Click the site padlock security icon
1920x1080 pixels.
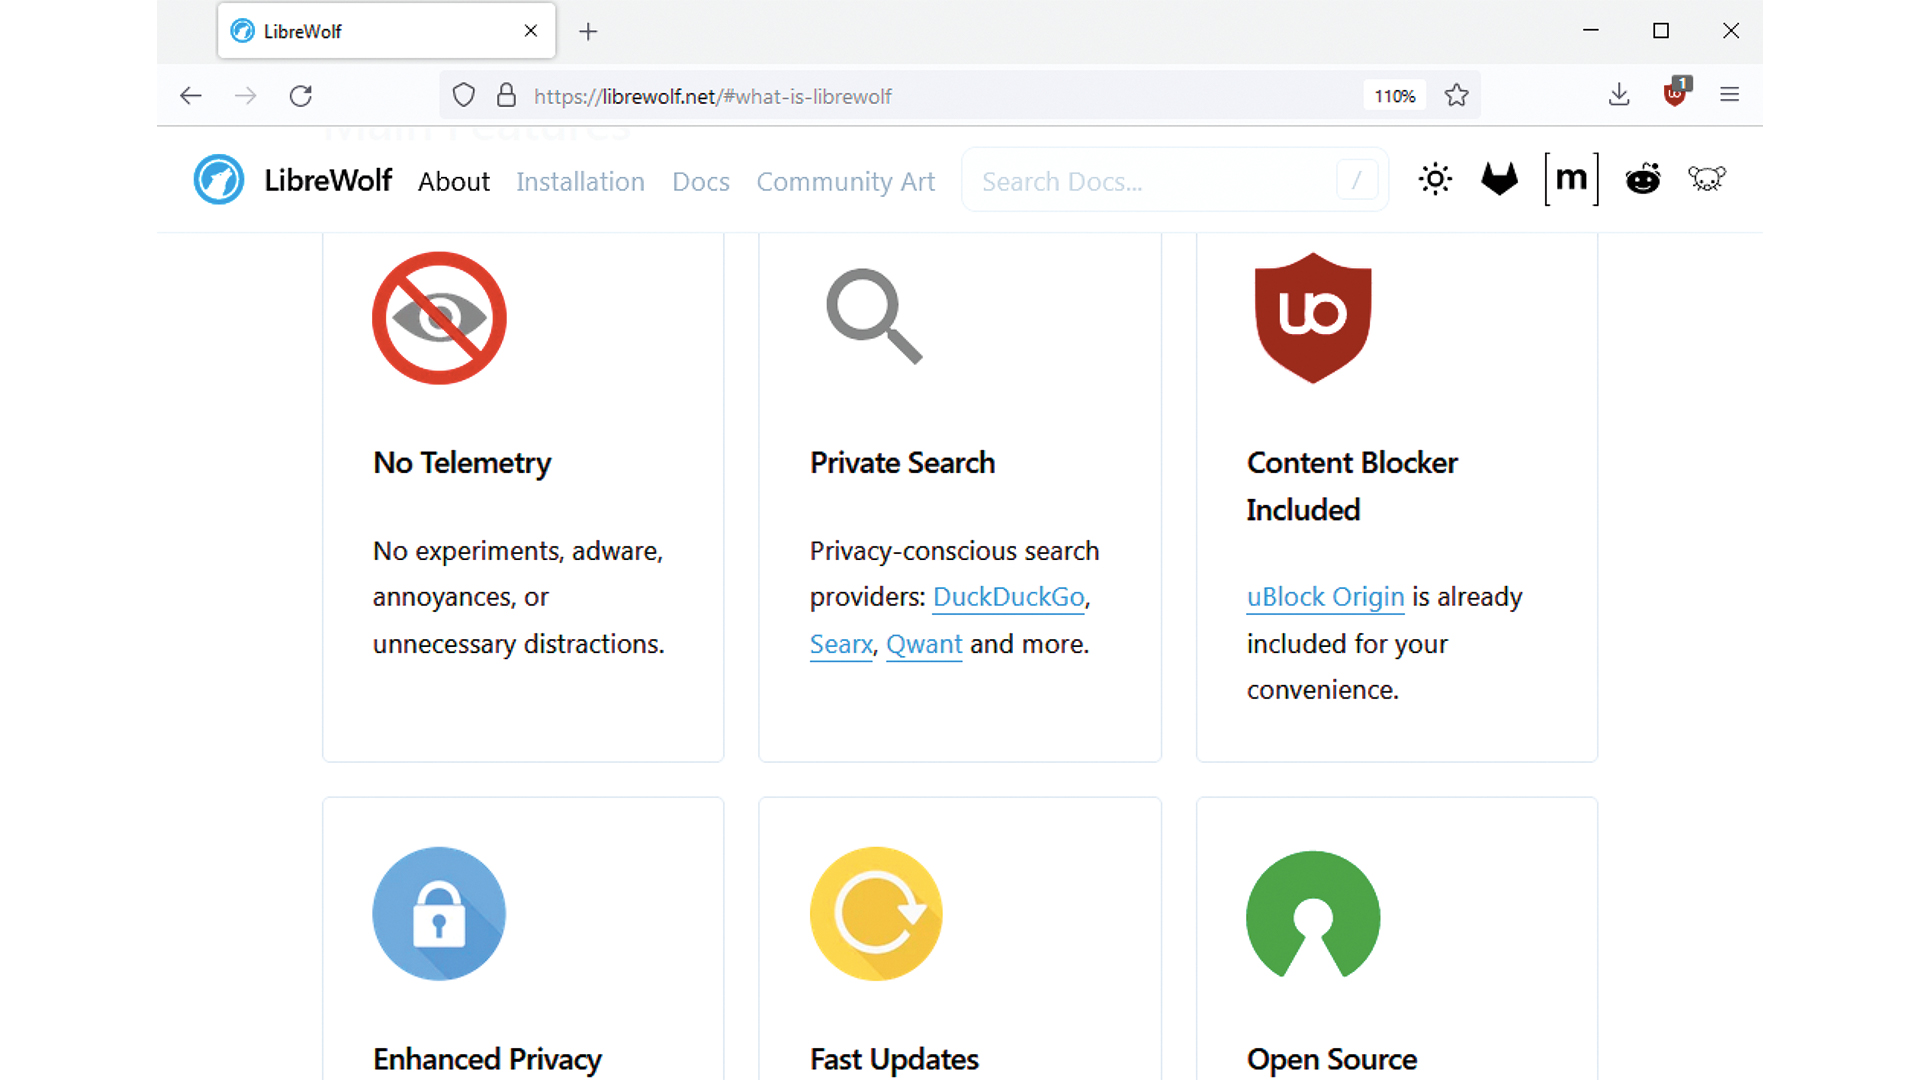506,95
